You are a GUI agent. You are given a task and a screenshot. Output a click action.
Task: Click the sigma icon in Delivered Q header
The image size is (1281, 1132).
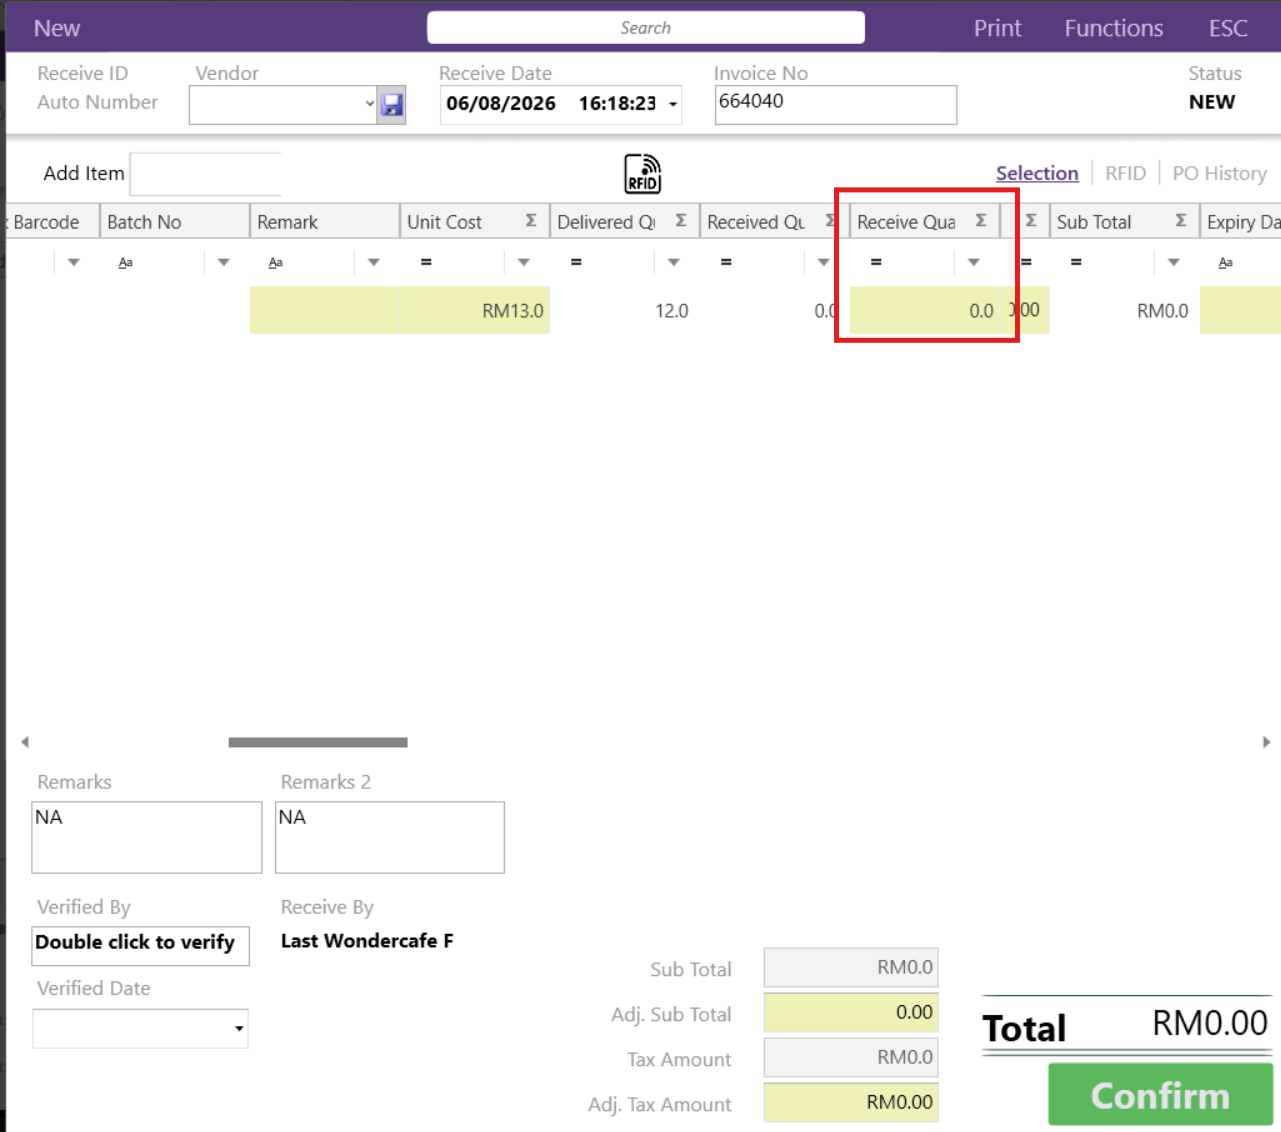[x=681, y=220]
